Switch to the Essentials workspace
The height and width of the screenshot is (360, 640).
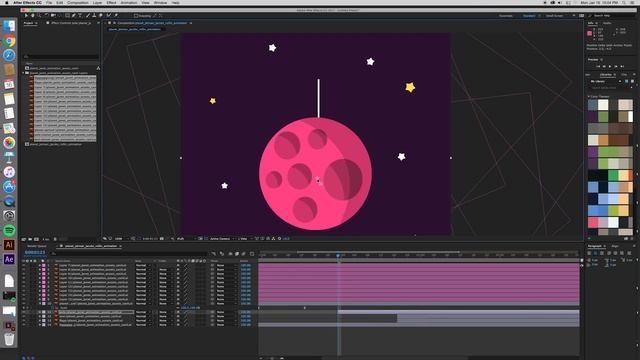tap(506, 16)
